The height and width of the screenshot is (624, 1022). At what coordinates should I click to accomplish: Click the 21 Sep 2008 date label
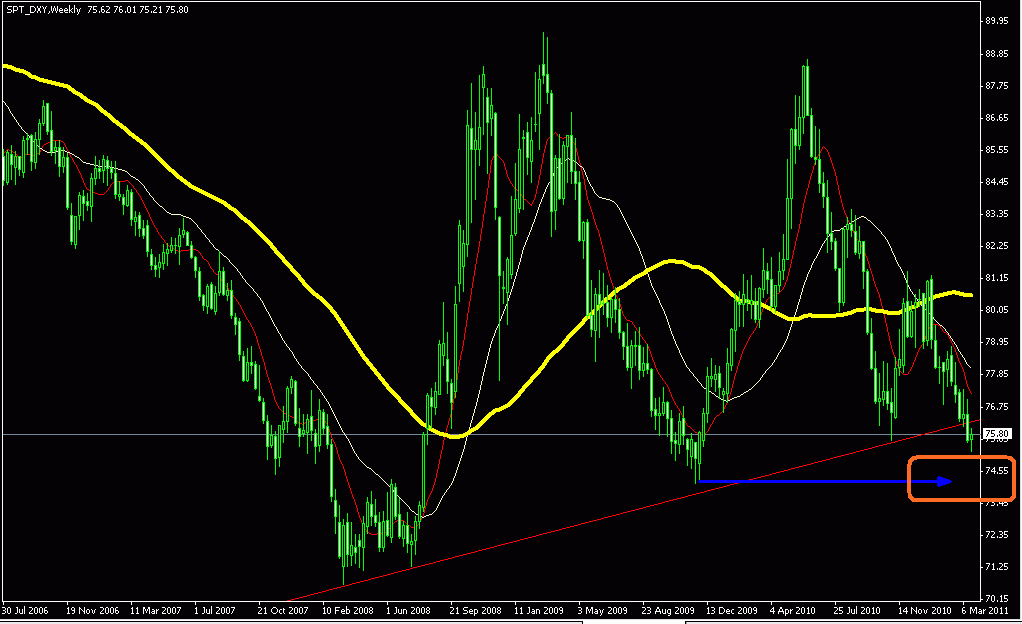click(475, 610)
